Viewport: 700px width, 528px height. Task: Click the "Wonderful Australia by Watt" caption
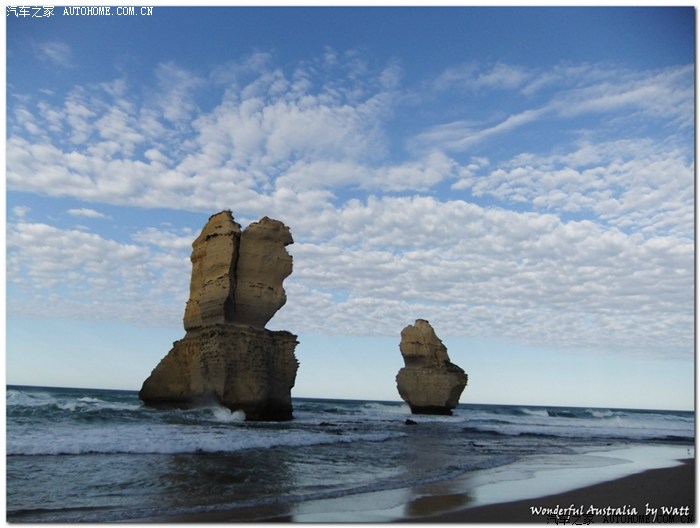(610, 510)
